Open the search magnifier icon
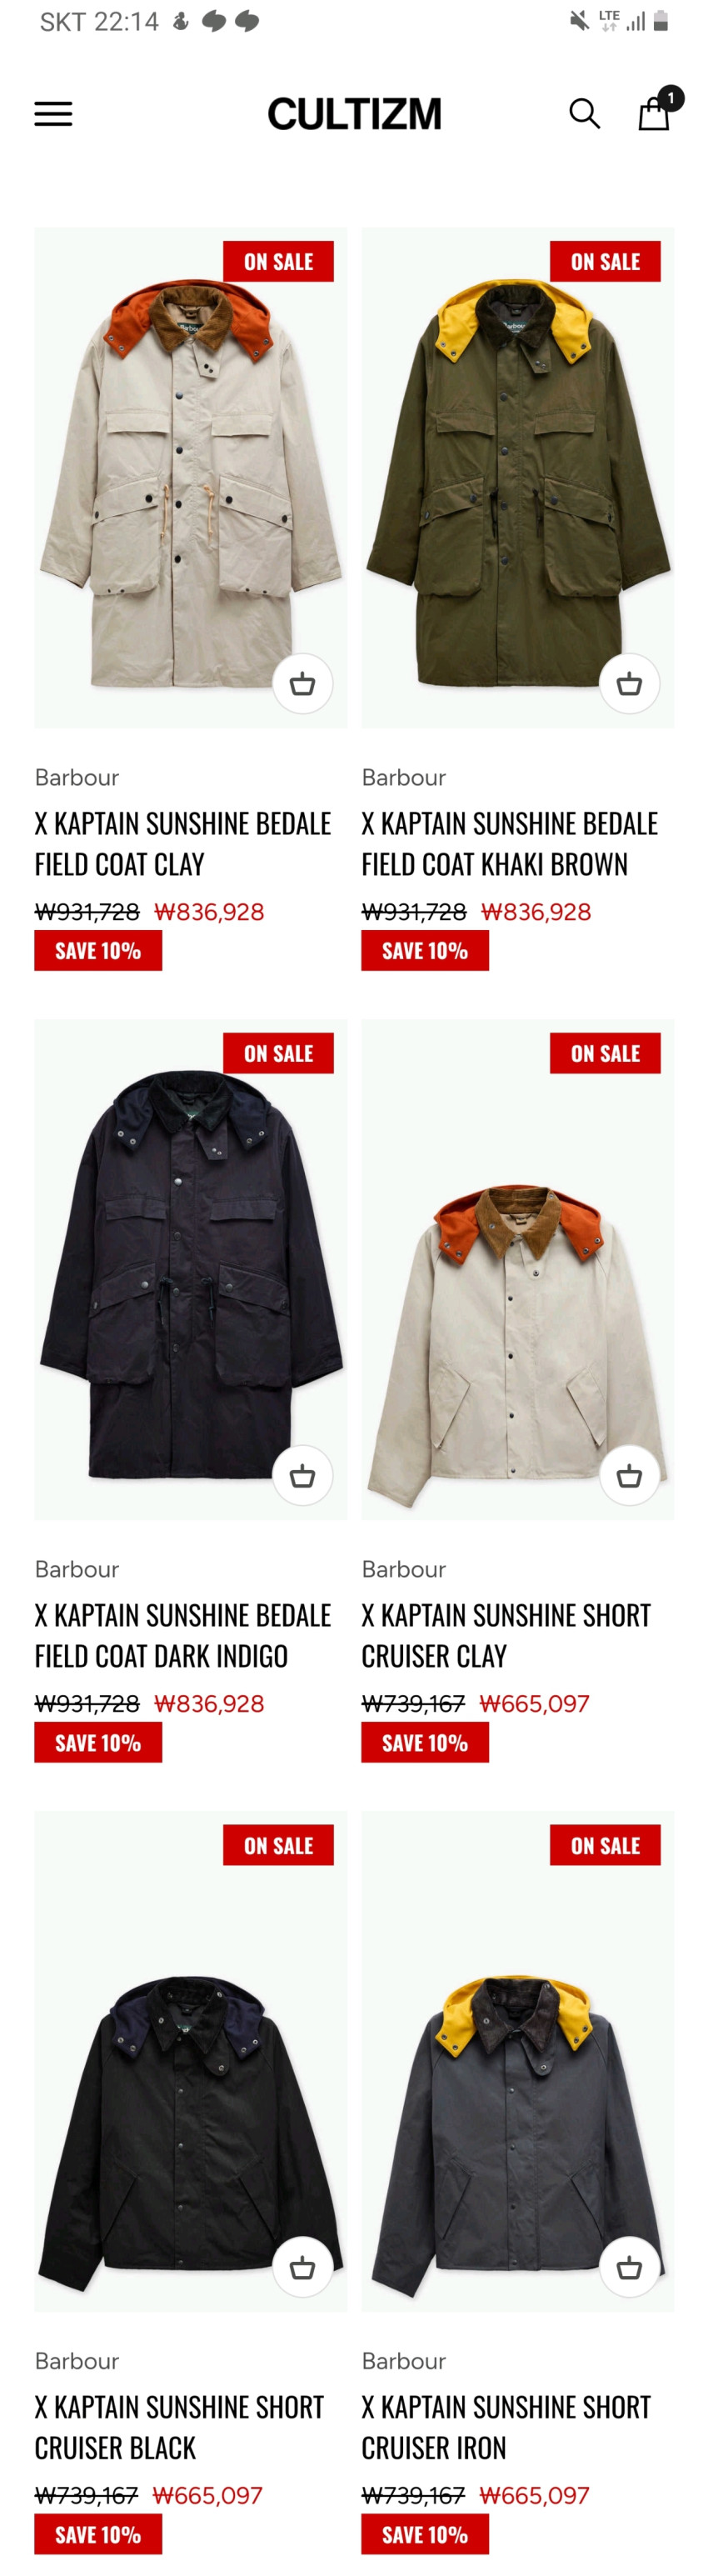 click(584, 114)
